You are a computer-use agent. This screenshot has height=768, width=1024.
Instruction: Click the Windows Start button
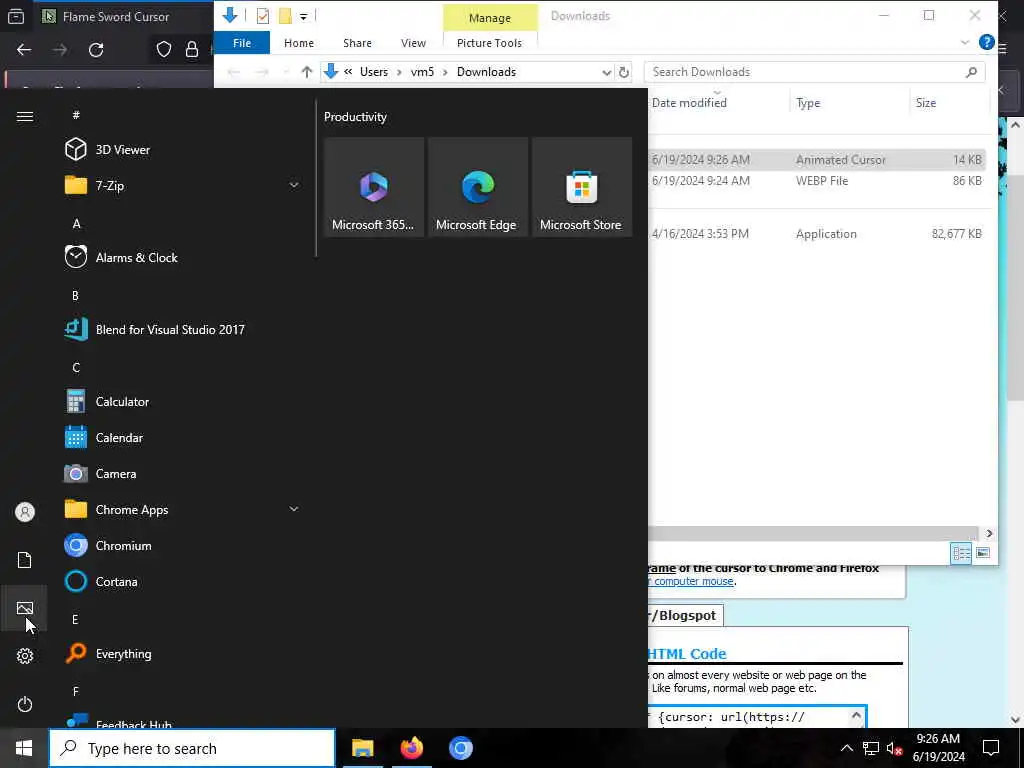pyautogui.click(x=24, y=748)
